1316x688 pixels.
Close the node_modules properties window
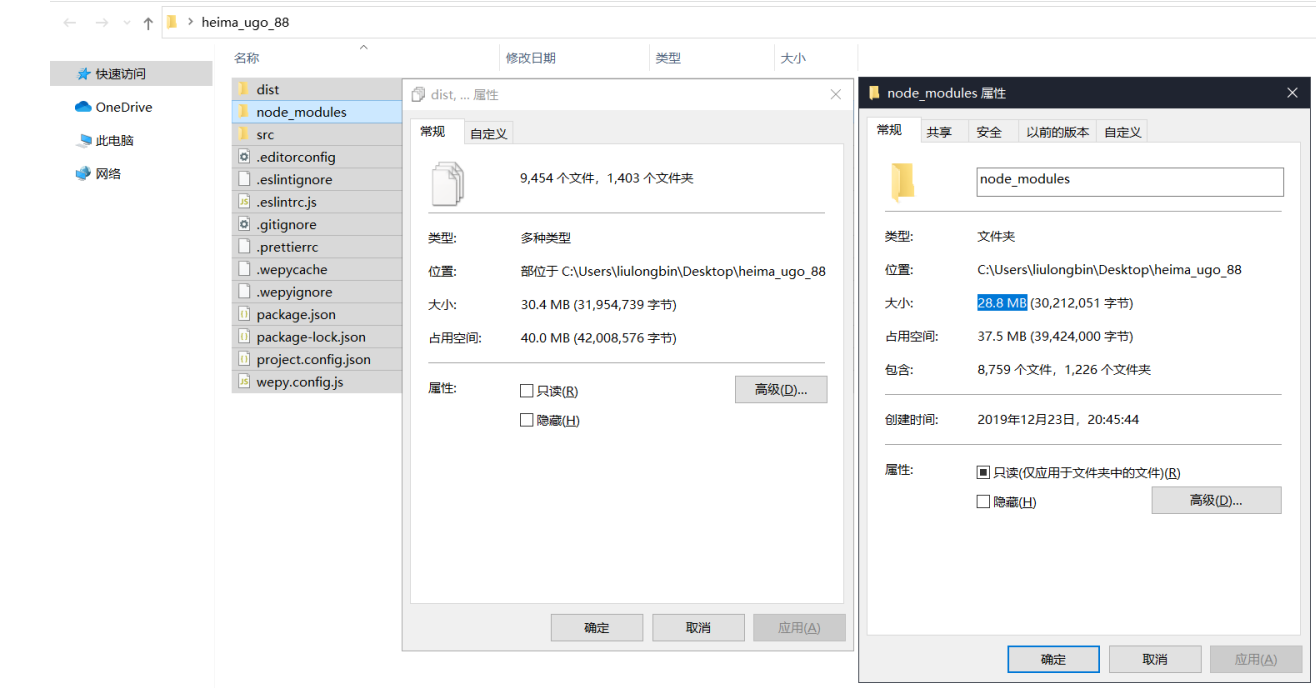coord(1291,93)
